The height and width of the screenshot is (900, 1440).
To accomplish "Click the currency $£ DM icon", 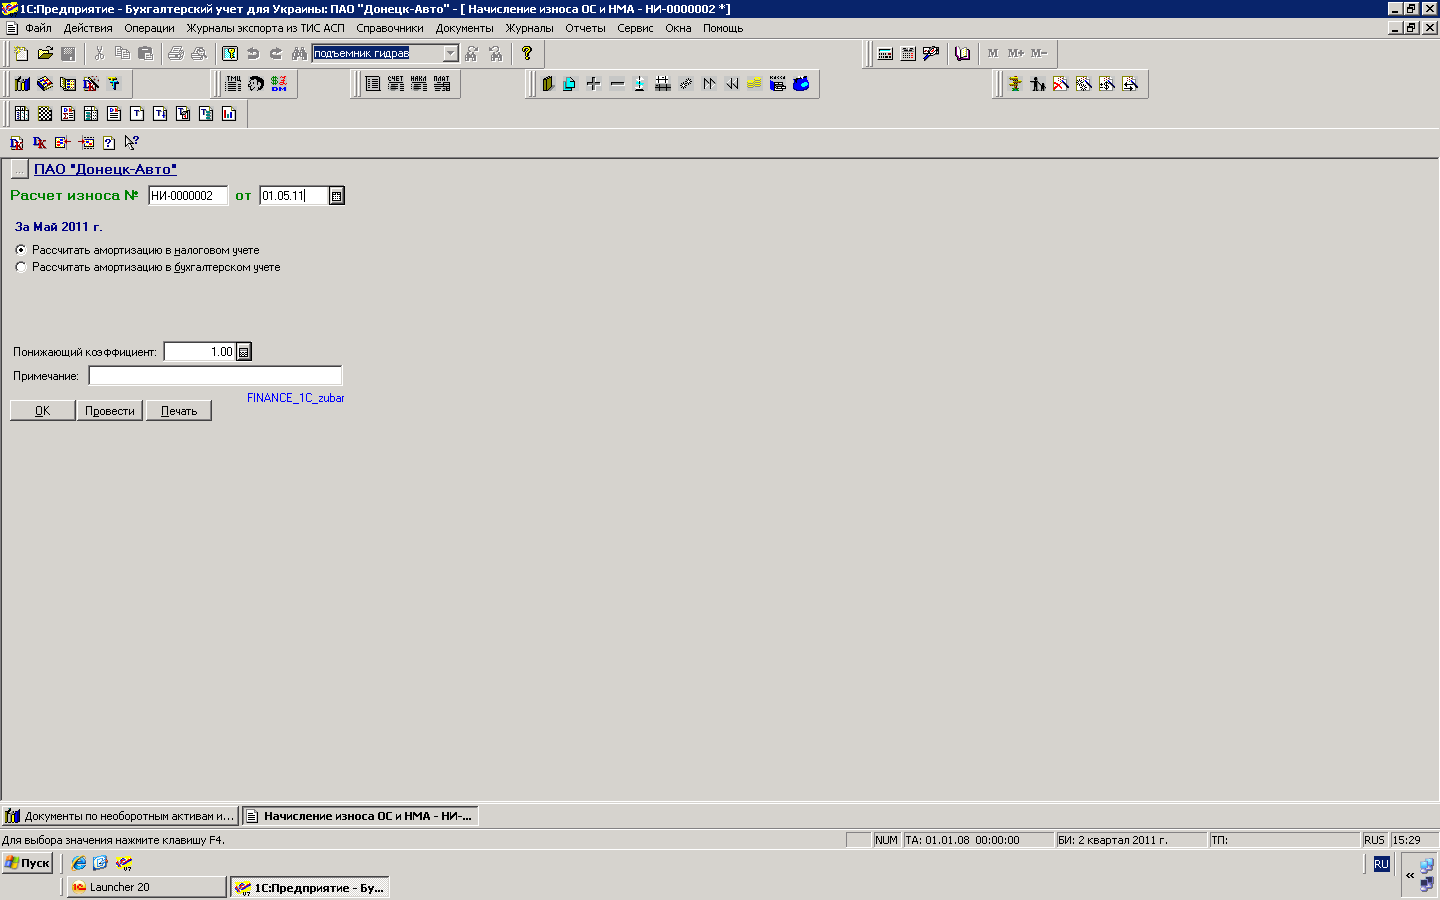I will click(x=279, y=83).
